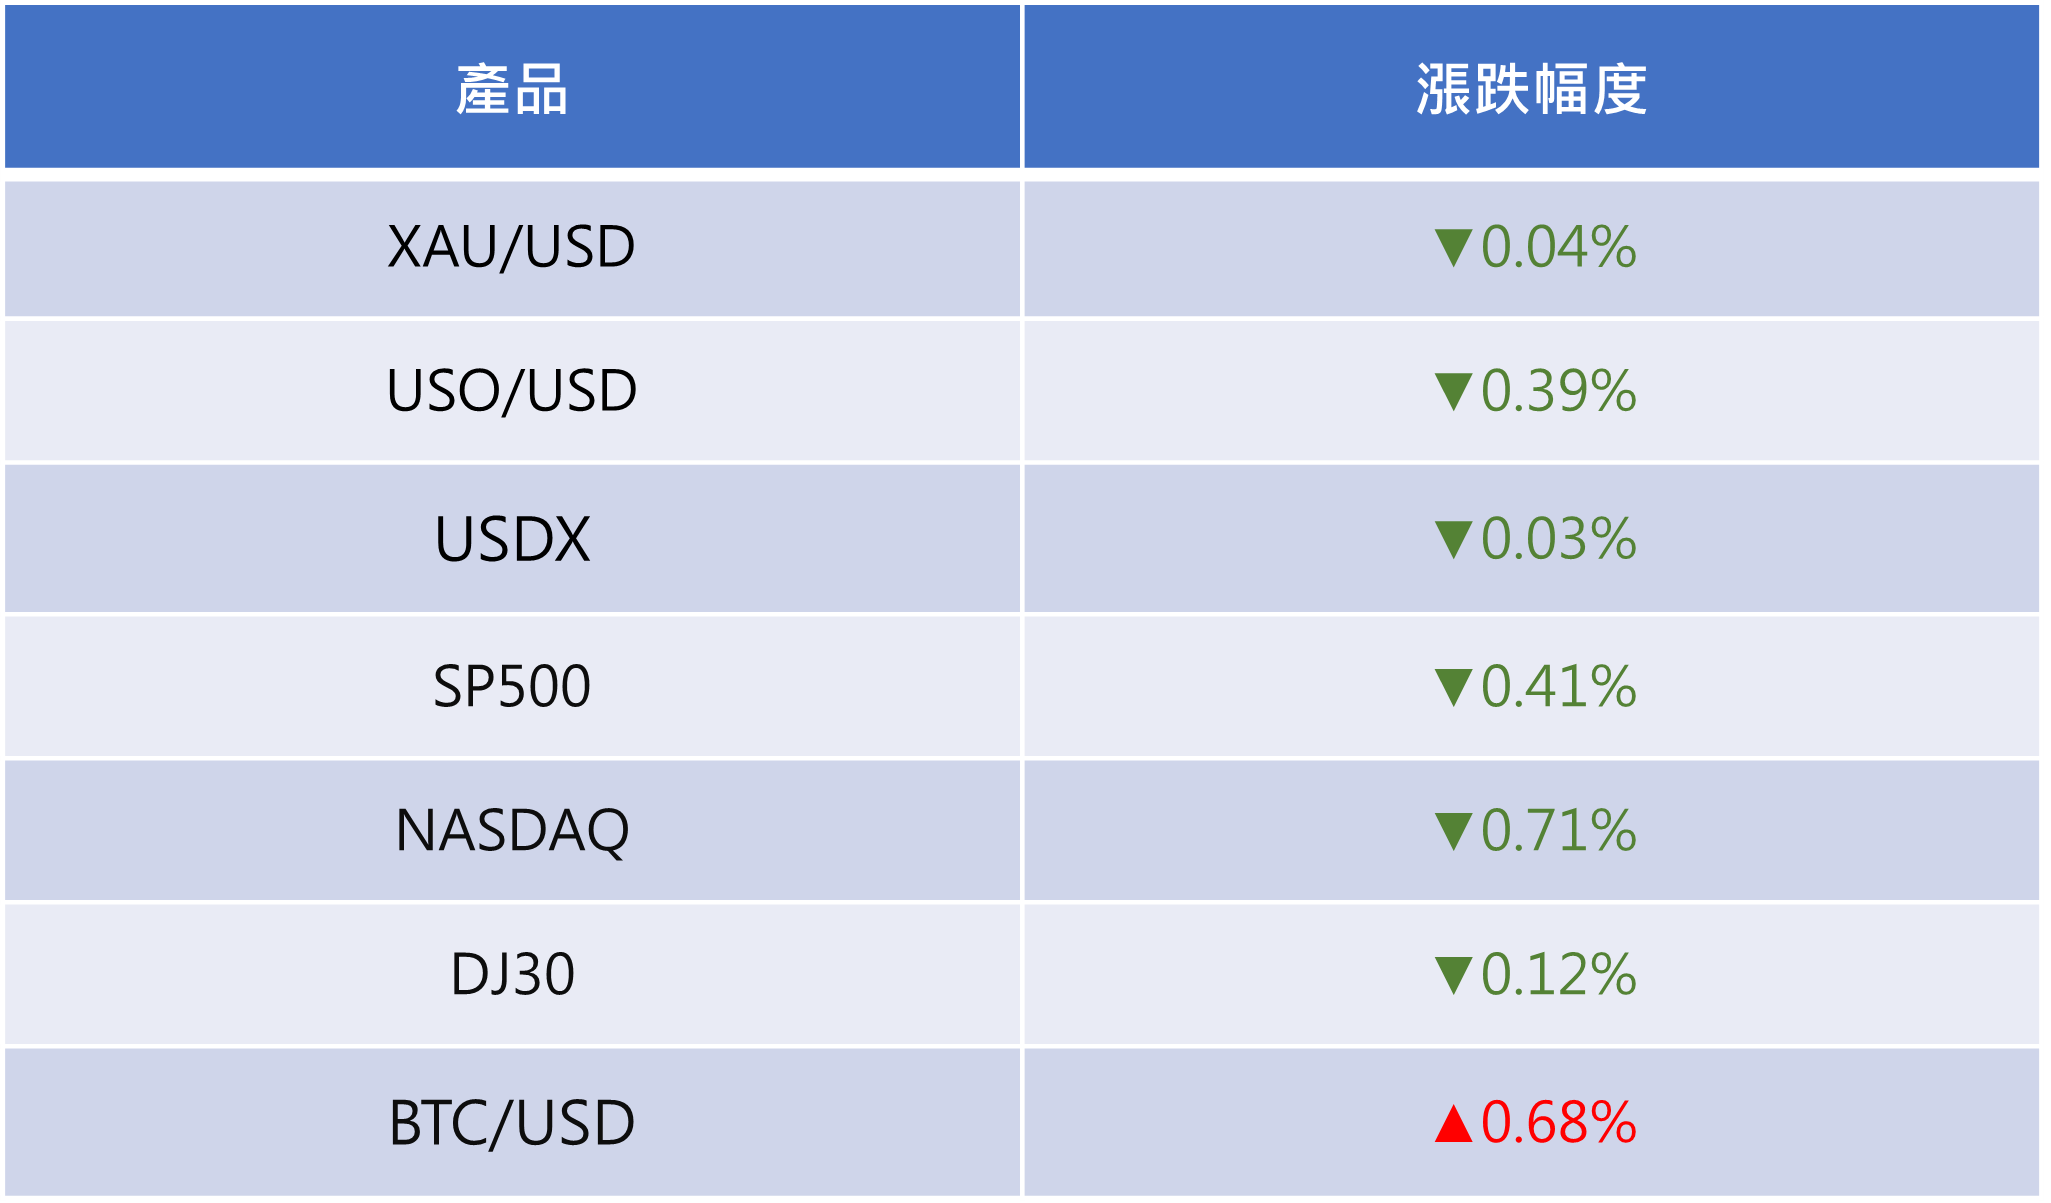Click the green down arrow beside 0.12%
This screenshot has height=1203, width=2051.
[1453, 976]
